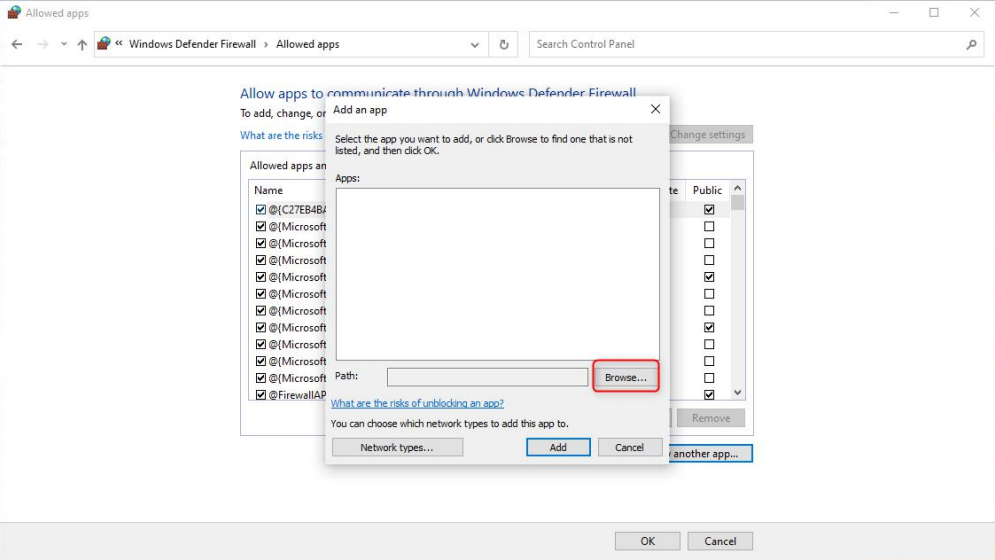
Task: Select the @{C27EB4BA list entry text
Action: tap(297, 210)
